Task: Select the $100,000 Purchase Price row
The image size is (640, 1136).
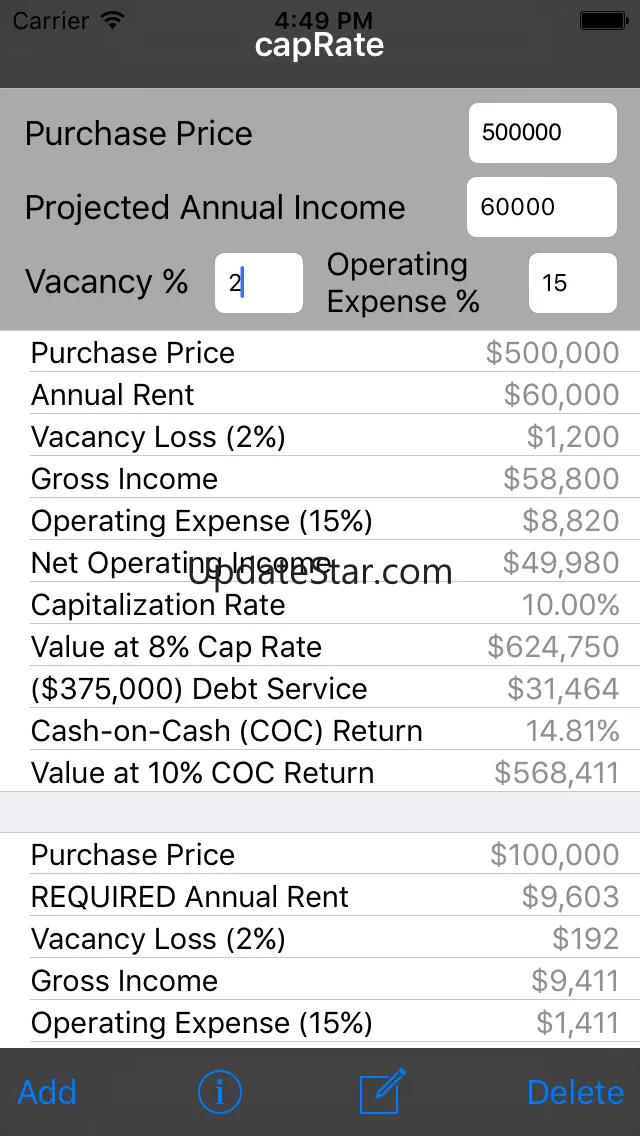Action: pos(325,855)
